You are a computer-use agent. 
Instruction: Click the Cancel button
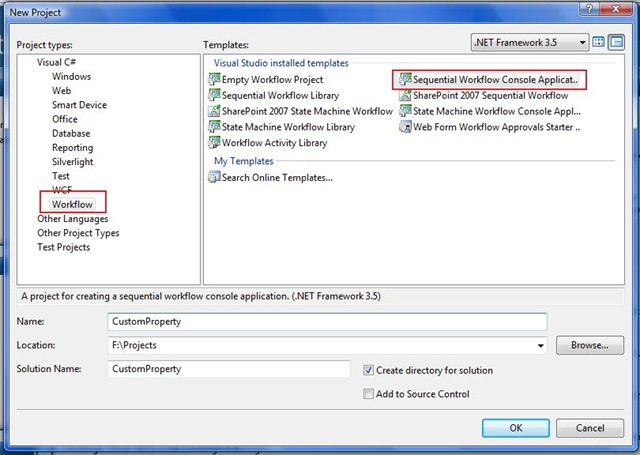(590, 428)
